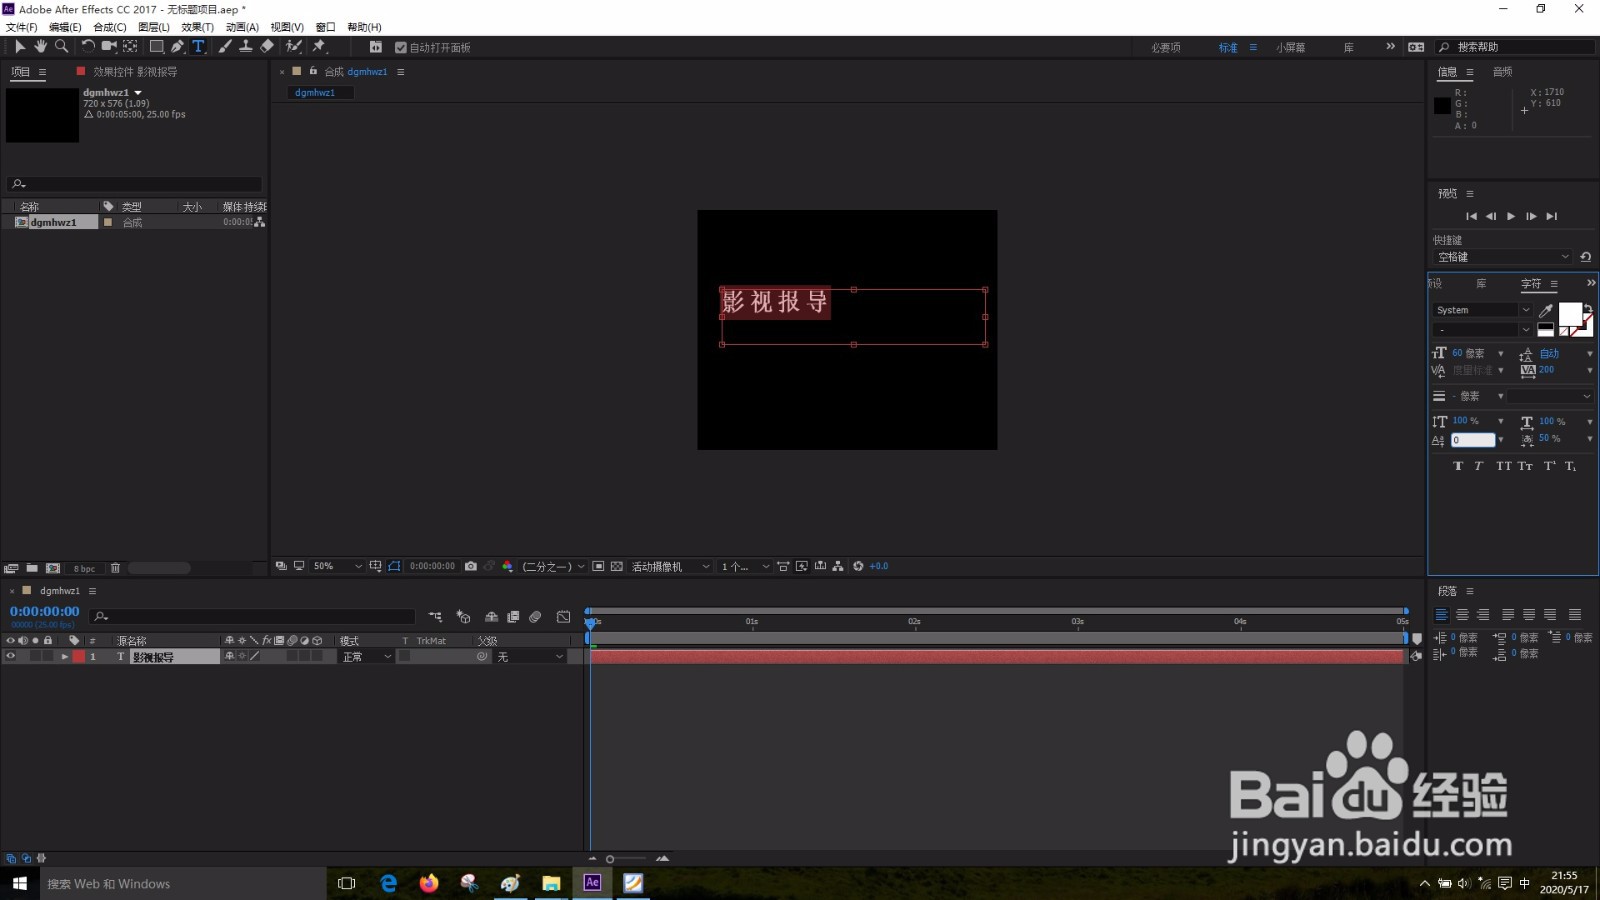1600x900 pixels.
Task: Select the Rectangle shape tool
Action: click(x=157, y=46)
